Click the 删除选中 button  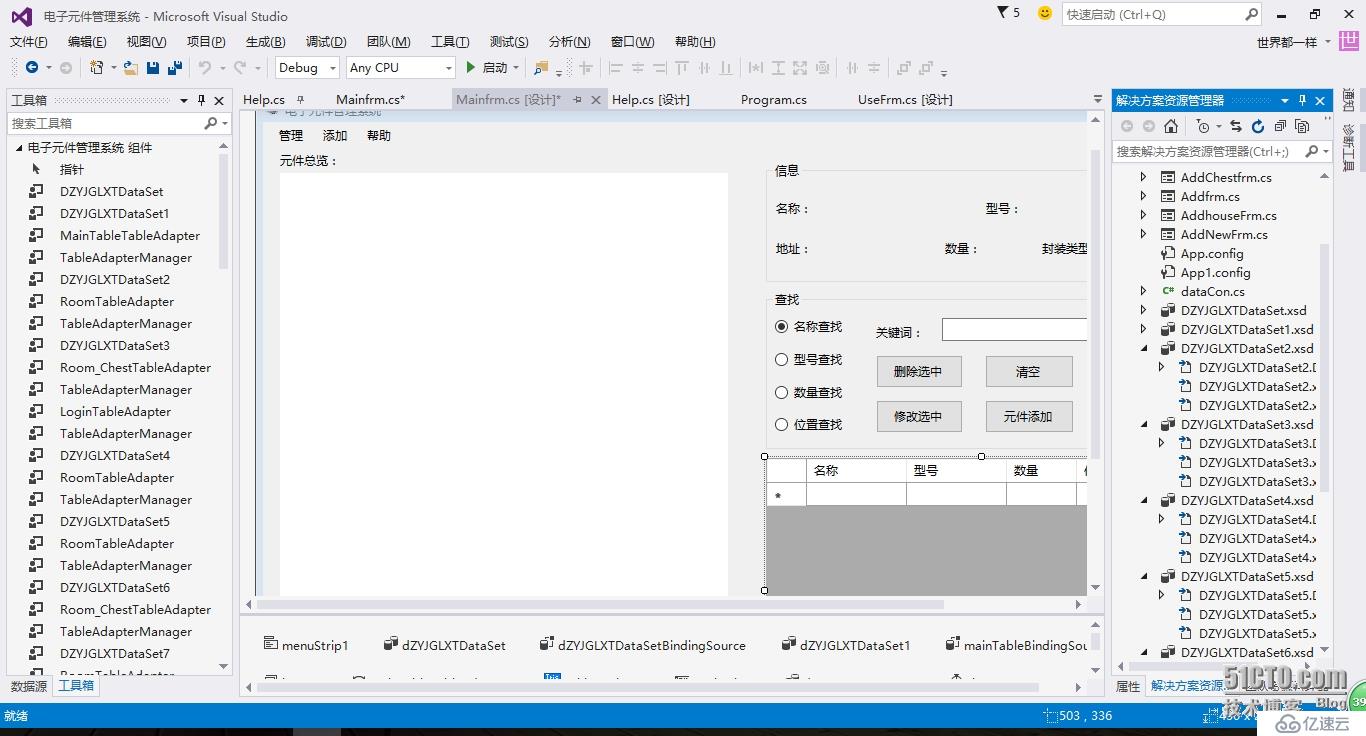point(919,371)
